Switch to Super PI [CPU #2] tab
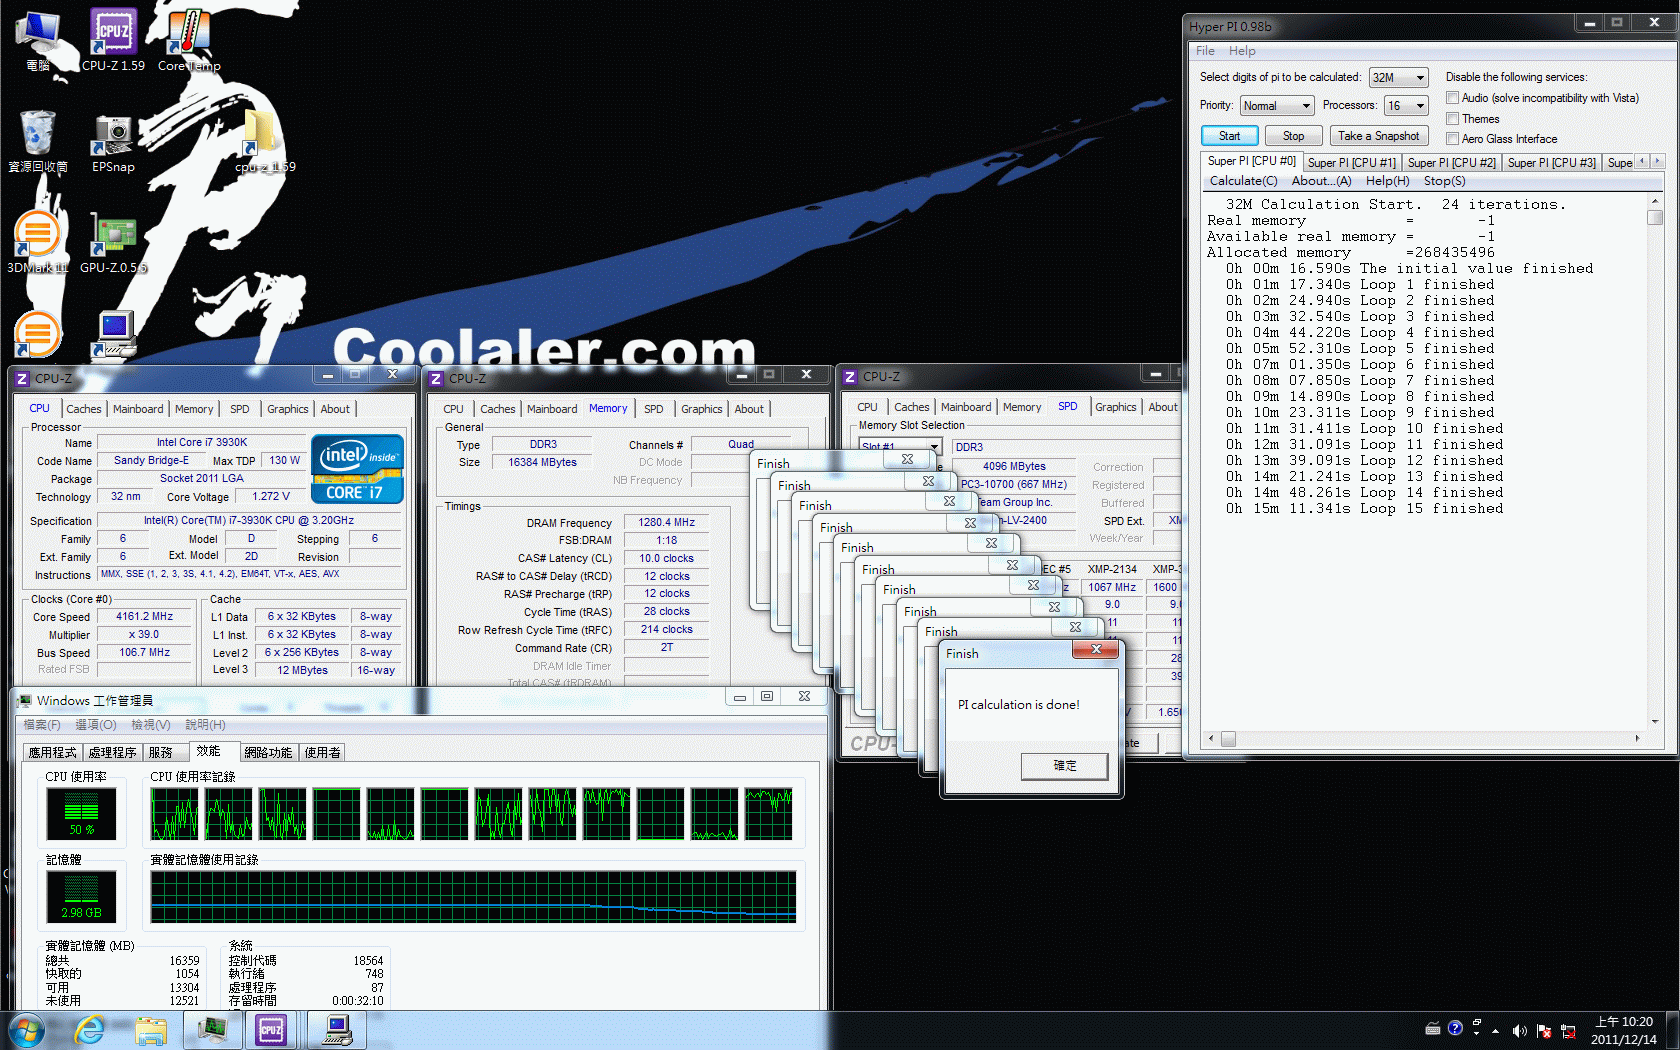This screenshot has width=1680, height=1050. (x=1451, y=162)
